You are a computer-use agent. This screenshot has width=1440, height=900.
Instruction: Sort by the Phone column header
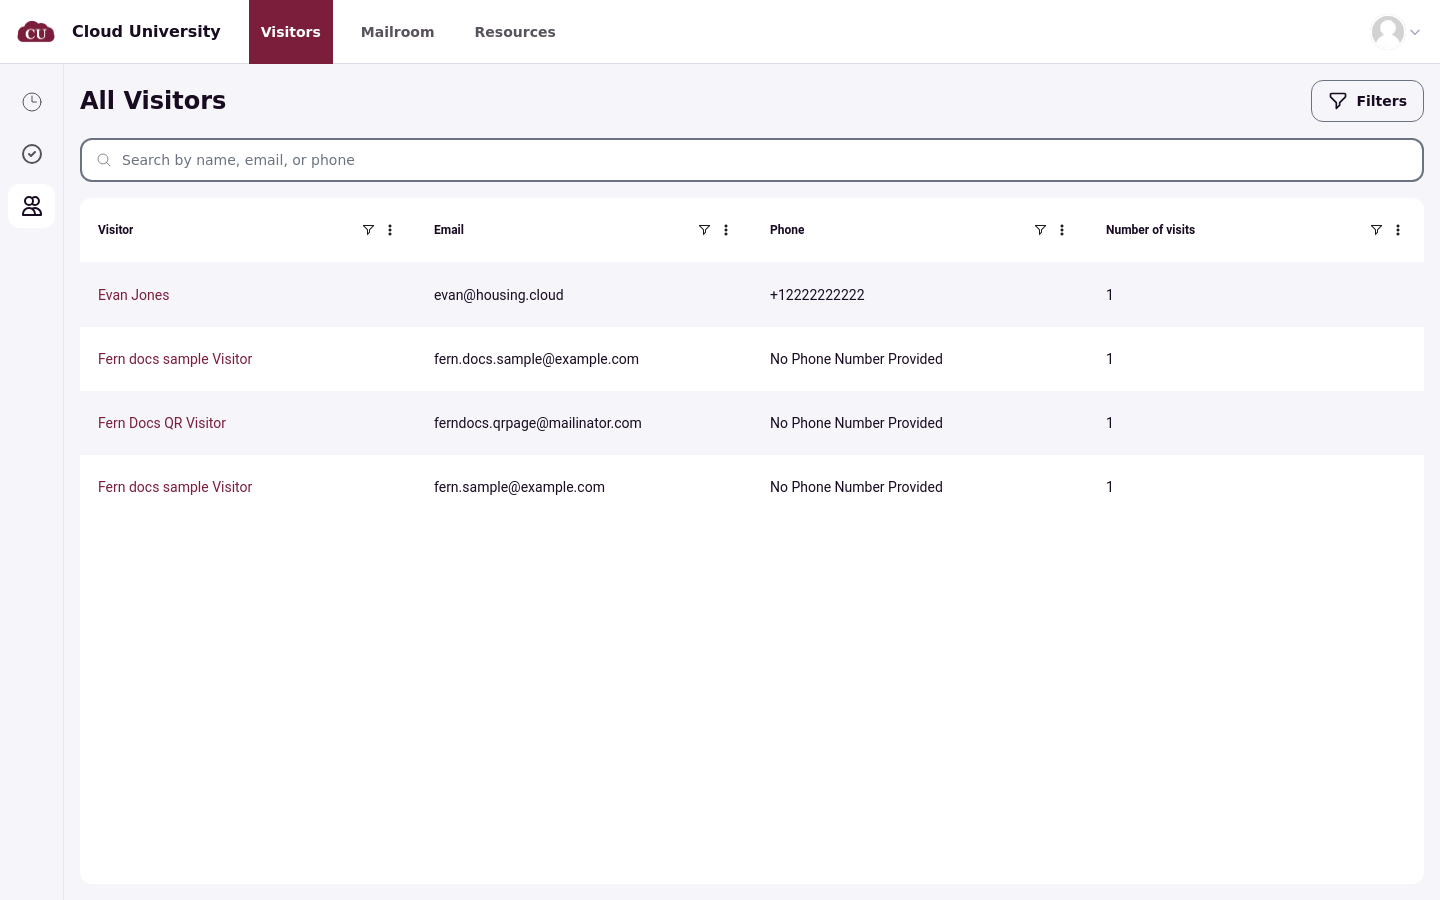coord(787,230)
